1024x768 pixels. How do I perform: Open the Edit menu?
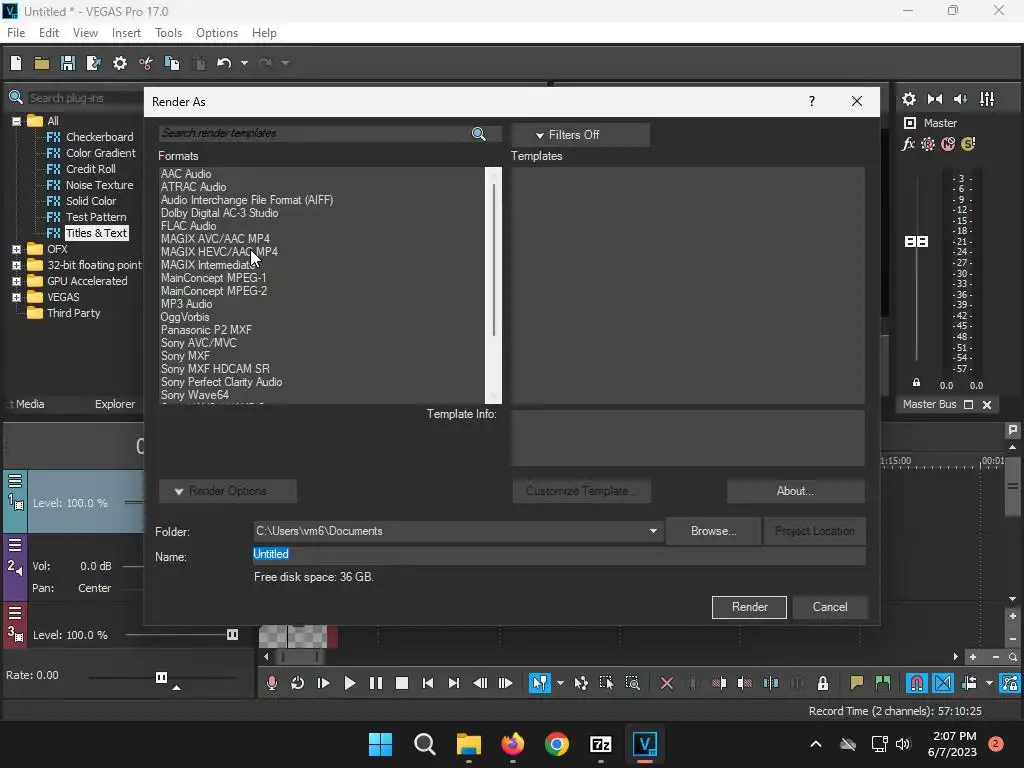point(49,33)
